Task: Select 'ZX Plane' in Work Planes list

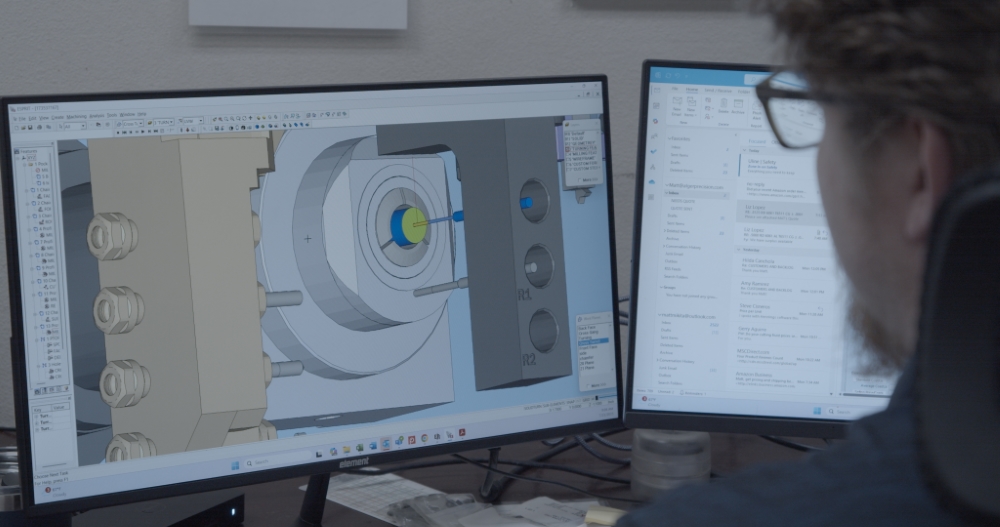Action: click(587, 363)
